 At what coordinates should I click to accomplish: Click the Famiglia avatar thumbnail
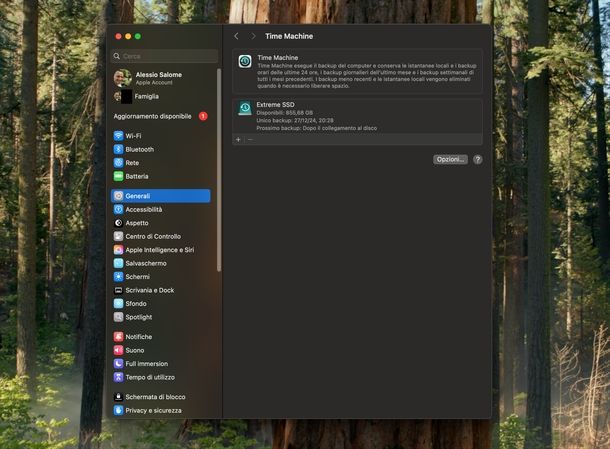tap(123, 96)
